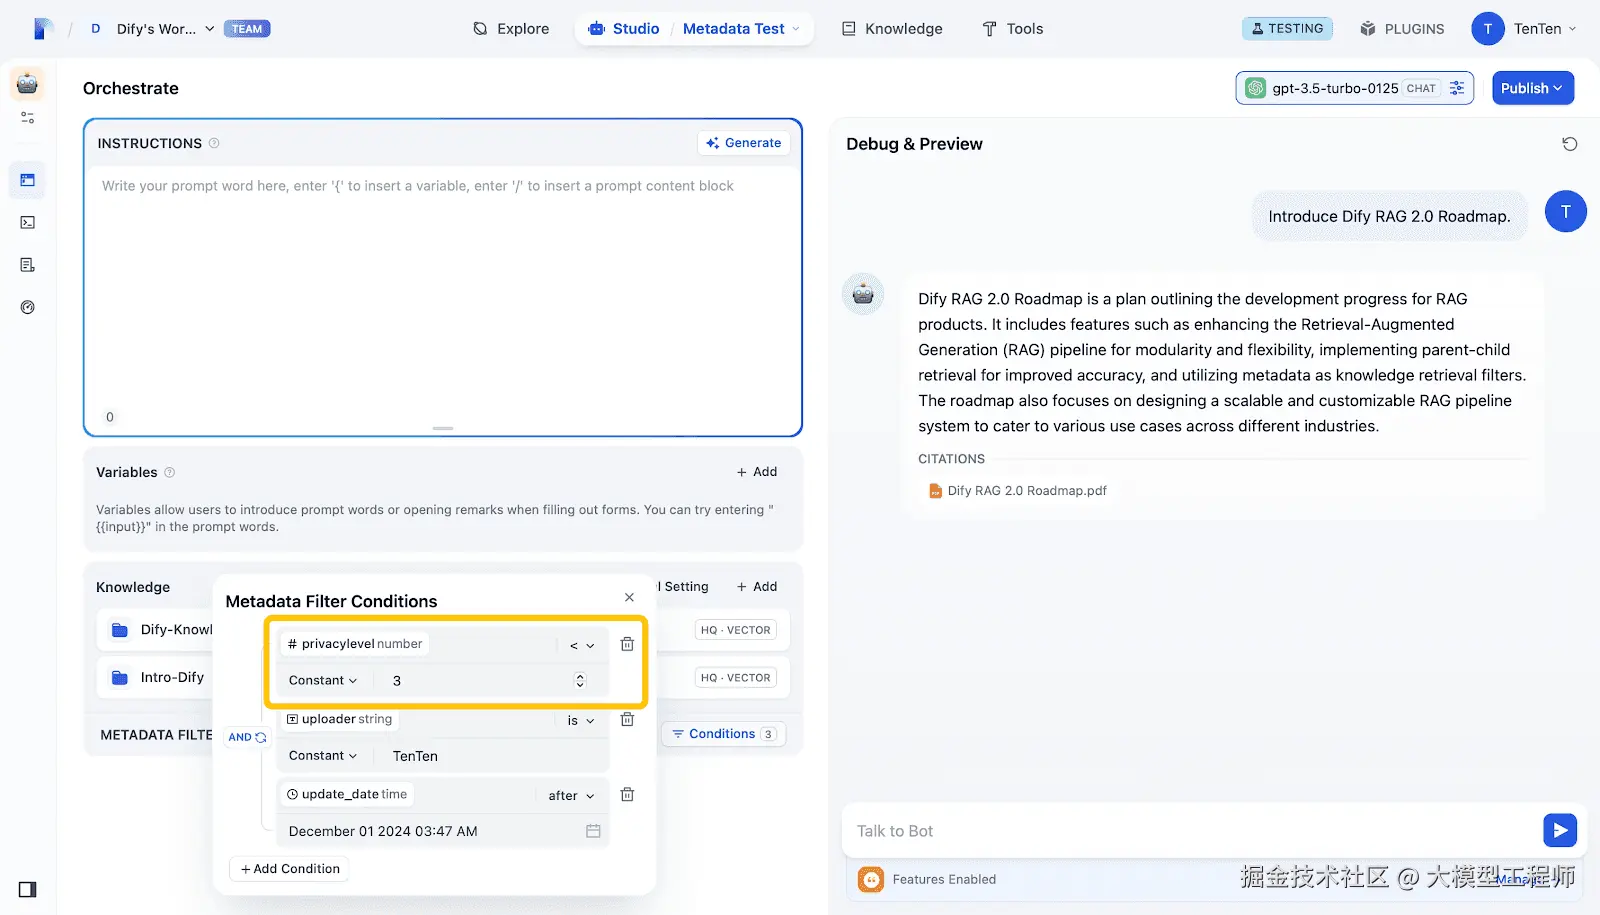This screenshot has height=915, width=1600.
Task: Open the TenTen account menu
Action: coord(1524,29)
